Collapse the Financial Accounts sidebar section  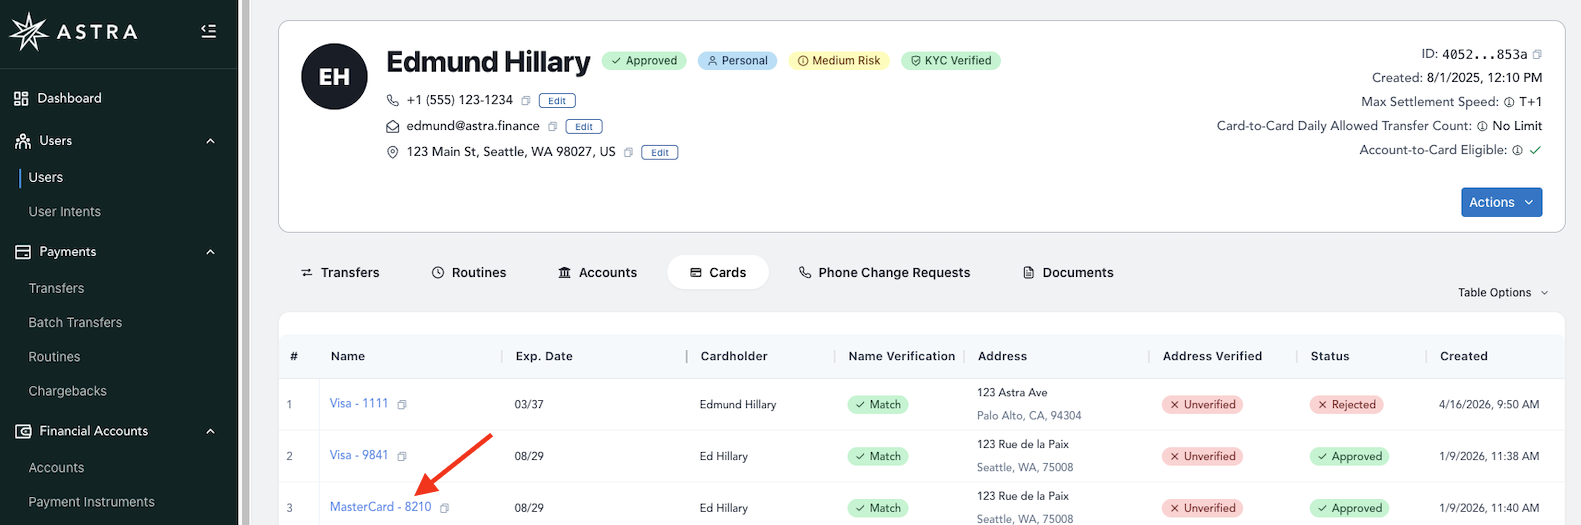pyautogui.click(x=210, y=431)
